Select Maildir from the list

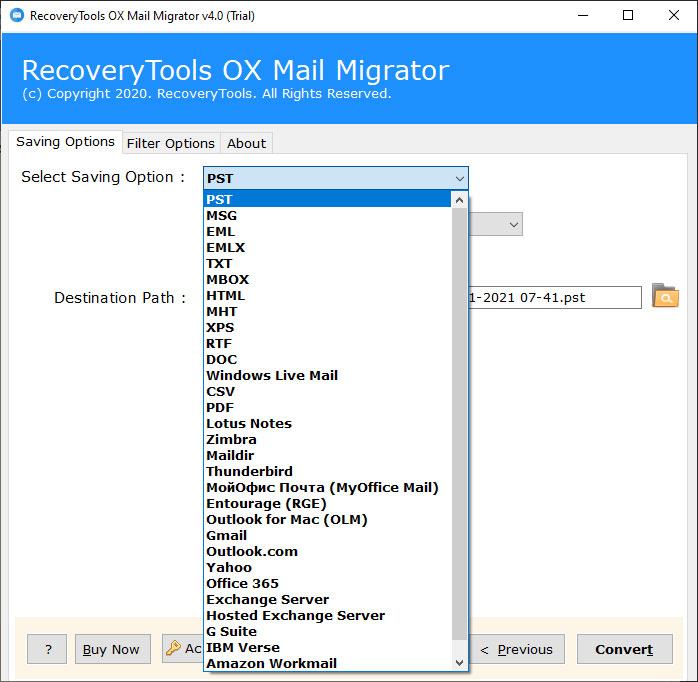click(327, 456)
